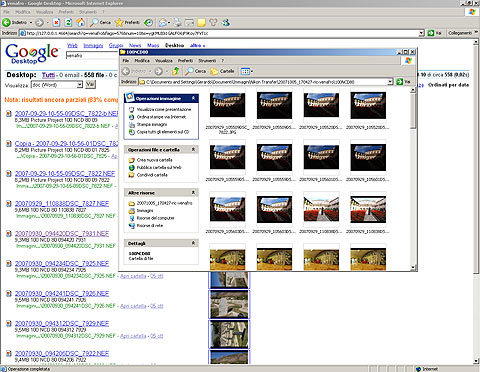The height and width of the screenshot is (372, 480).
Task: Open the Strumenti menu in Explorer window
Action: pos(207,61)
